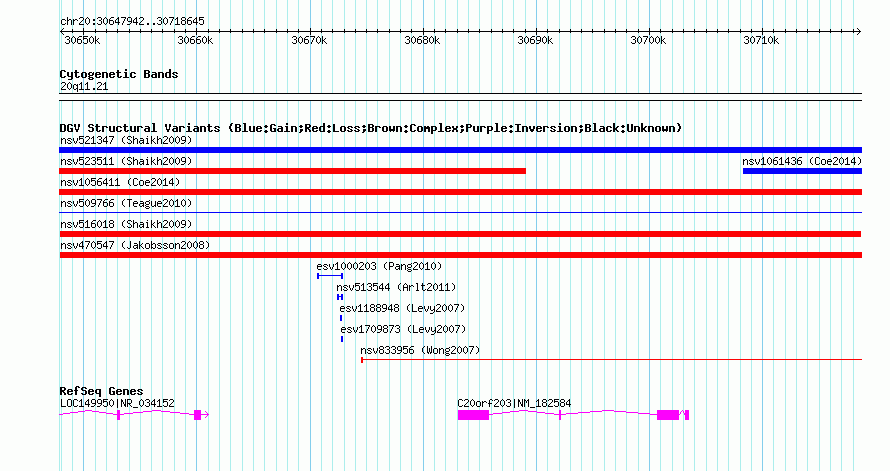This screenshot has height=471, width=890.
Task: Open nsv513544 (Arlt2011) variant label
Action: pos(396,287)
